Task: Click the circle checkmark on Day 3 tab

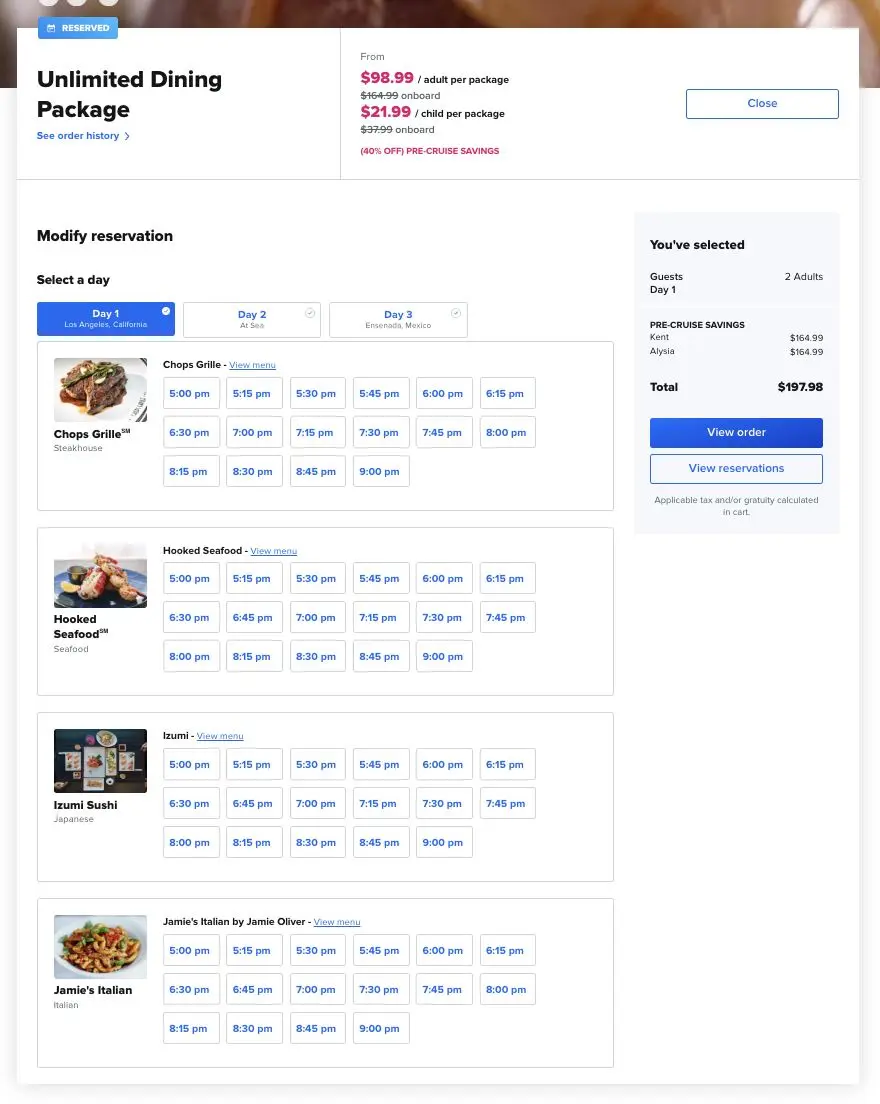Action: pos(456,311)
